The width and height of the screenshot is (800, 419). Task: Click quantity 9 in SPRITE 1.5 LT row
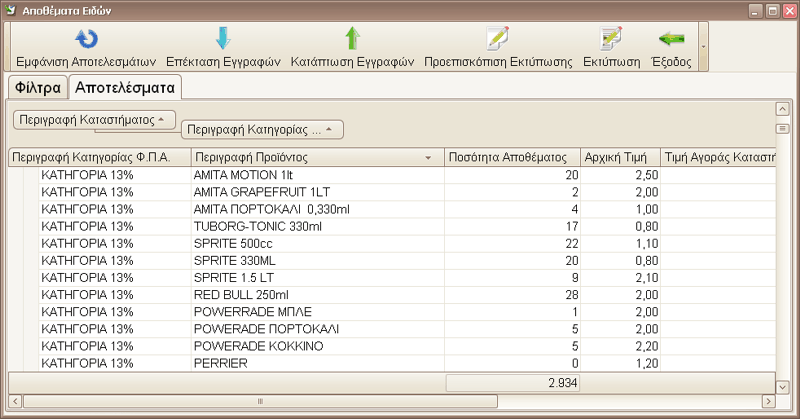click(x=512, y=278)
